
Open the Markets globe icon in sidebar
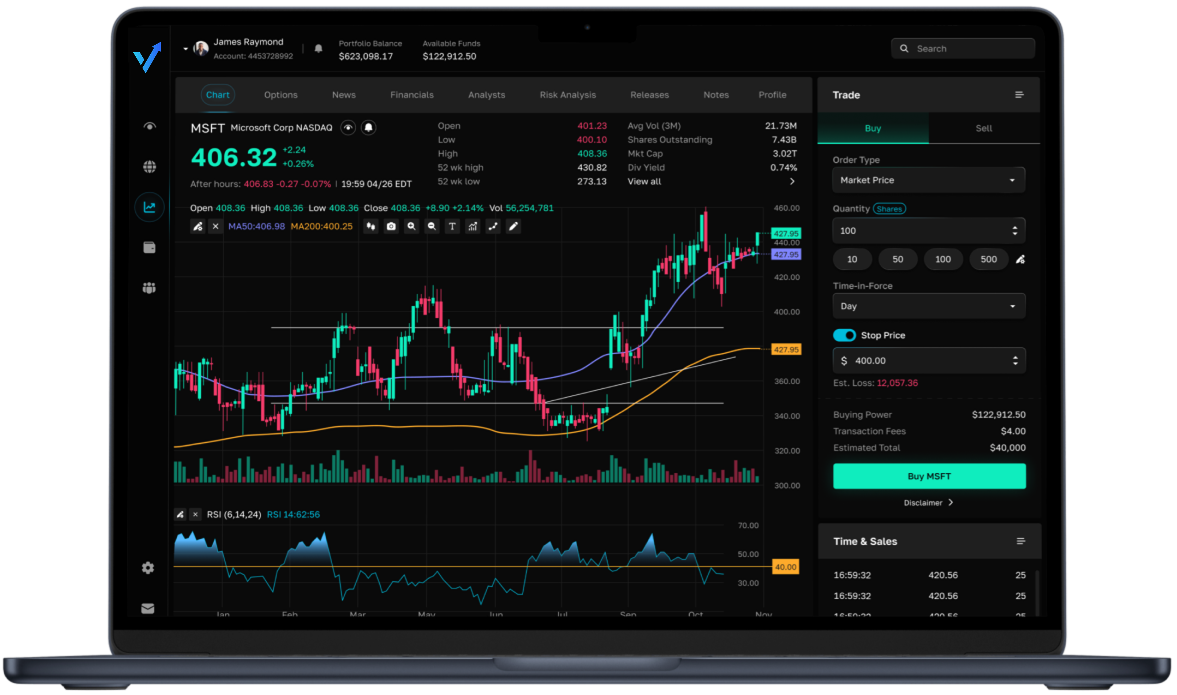[x=149, y=167]
